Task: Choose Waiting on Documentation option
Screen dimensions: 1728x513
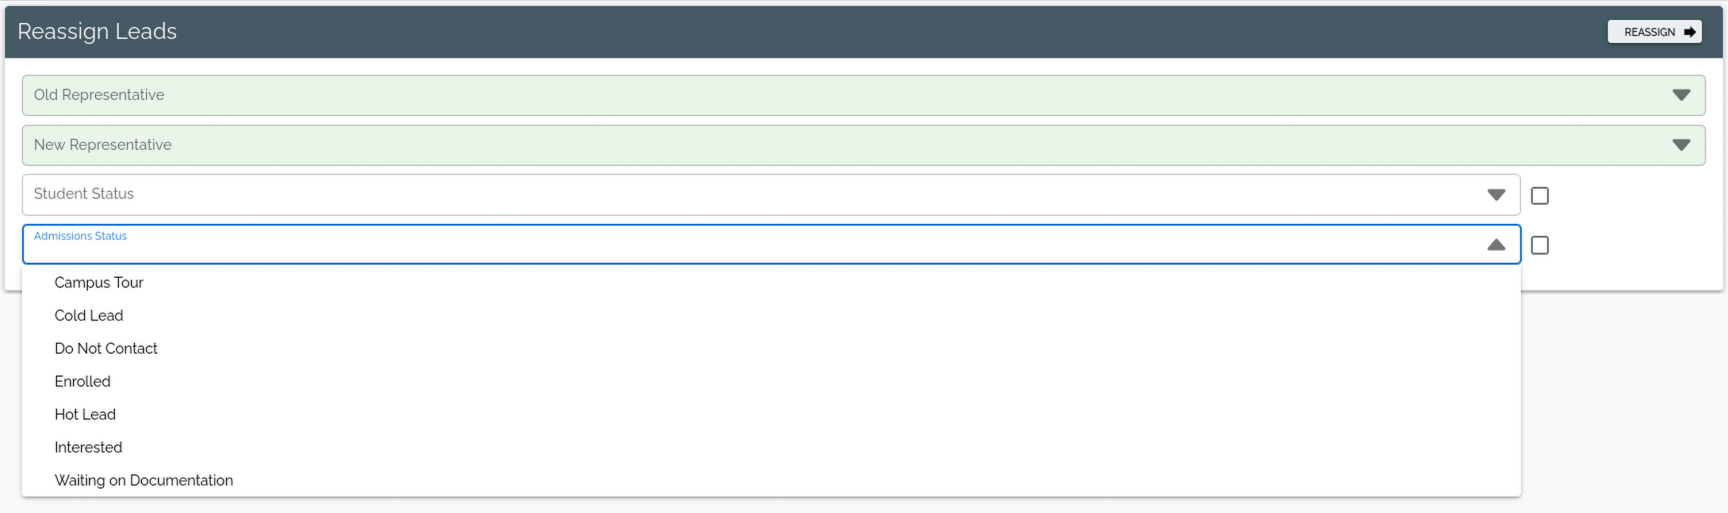Action: click(x=144, y=481)
